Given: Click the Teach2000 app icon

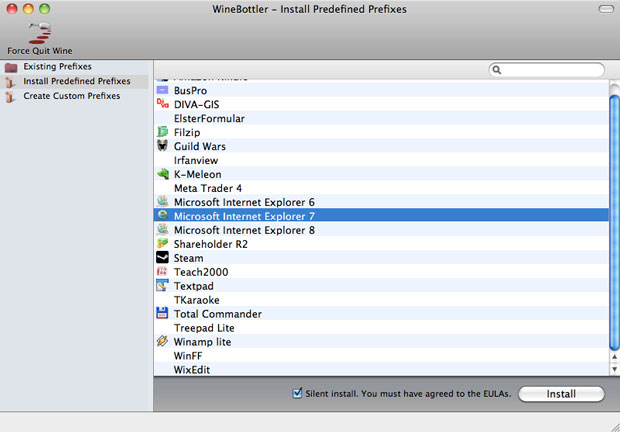Looking at the screenshot, I should [163, 271].
